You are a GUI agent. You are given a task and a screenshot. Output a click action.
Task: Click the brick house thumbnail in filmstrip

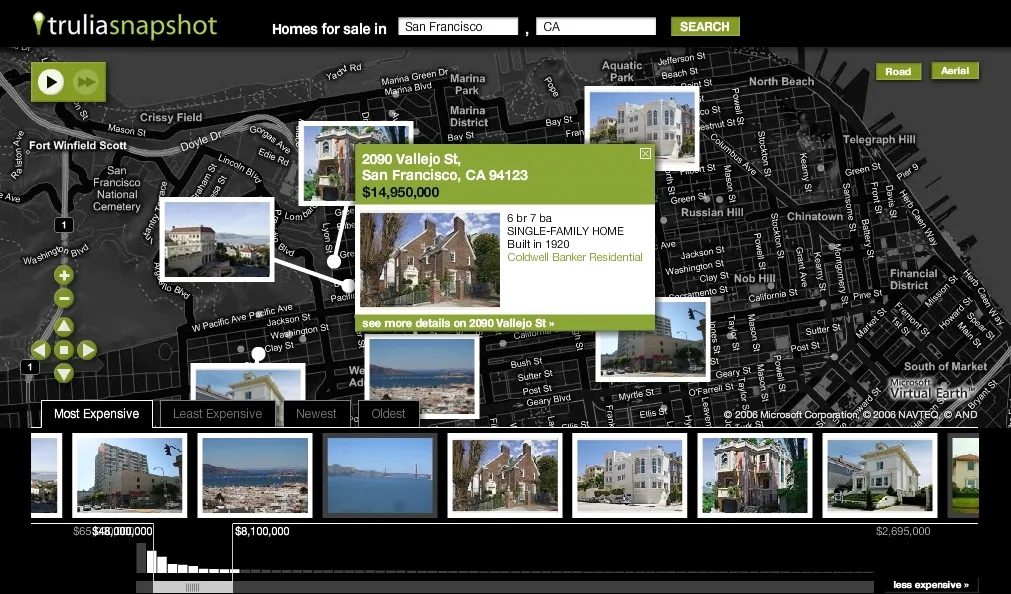tap(505, 475)
